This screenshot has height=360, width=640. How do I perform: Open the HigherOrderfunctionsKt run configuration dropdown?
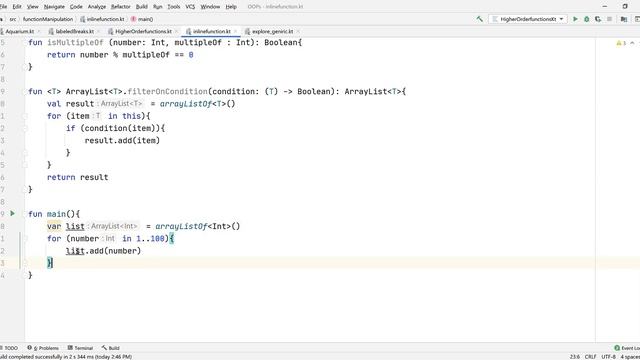[x=528, y=19]
